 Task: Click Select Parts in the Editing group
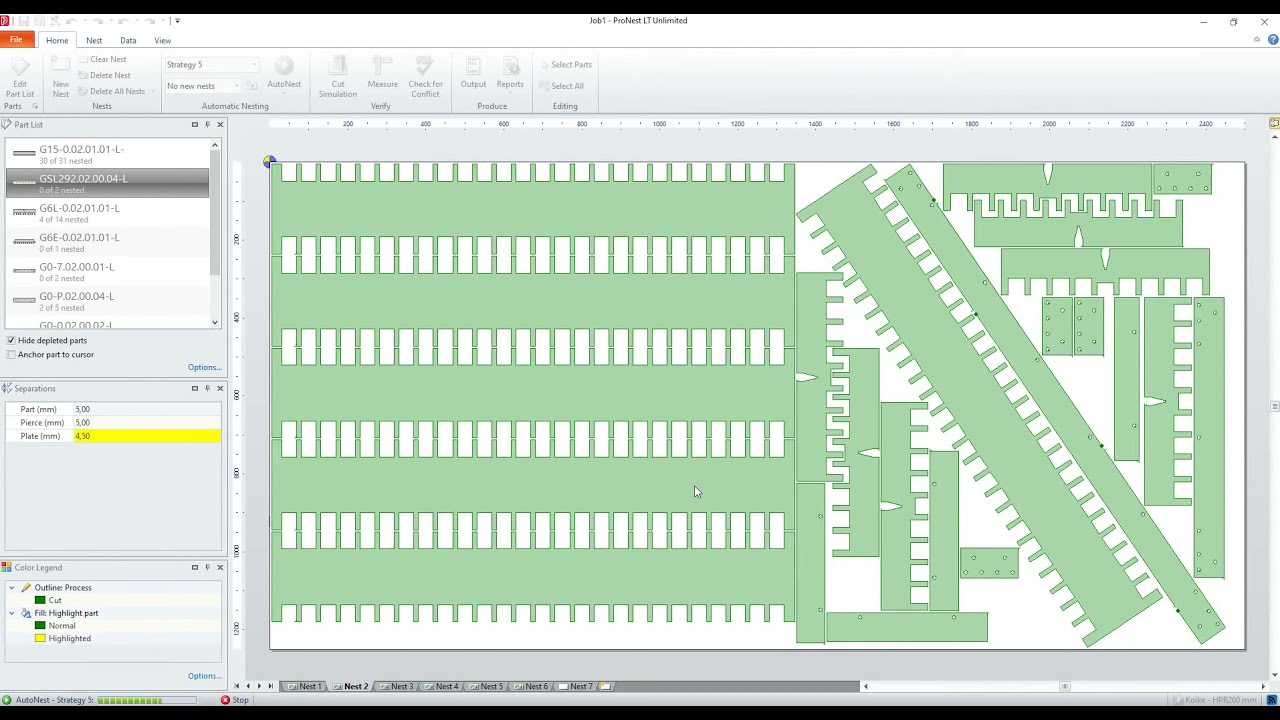pos(566,65)
